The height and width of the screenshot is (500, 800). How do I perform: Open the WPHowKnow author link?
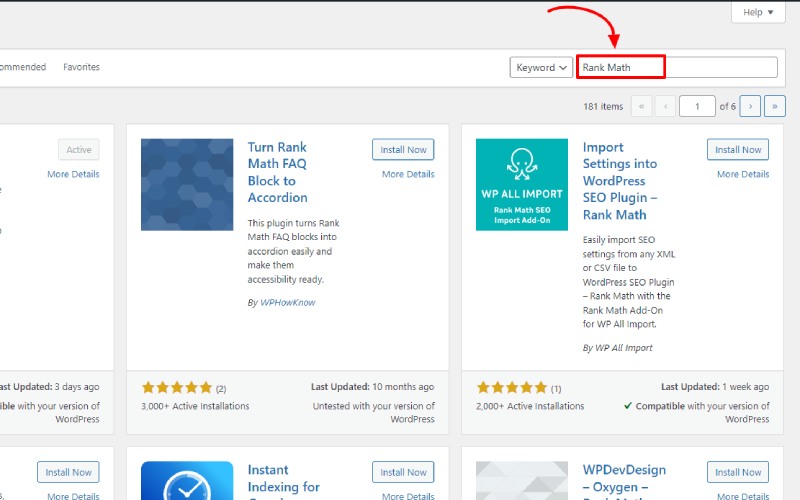[288, 303]
